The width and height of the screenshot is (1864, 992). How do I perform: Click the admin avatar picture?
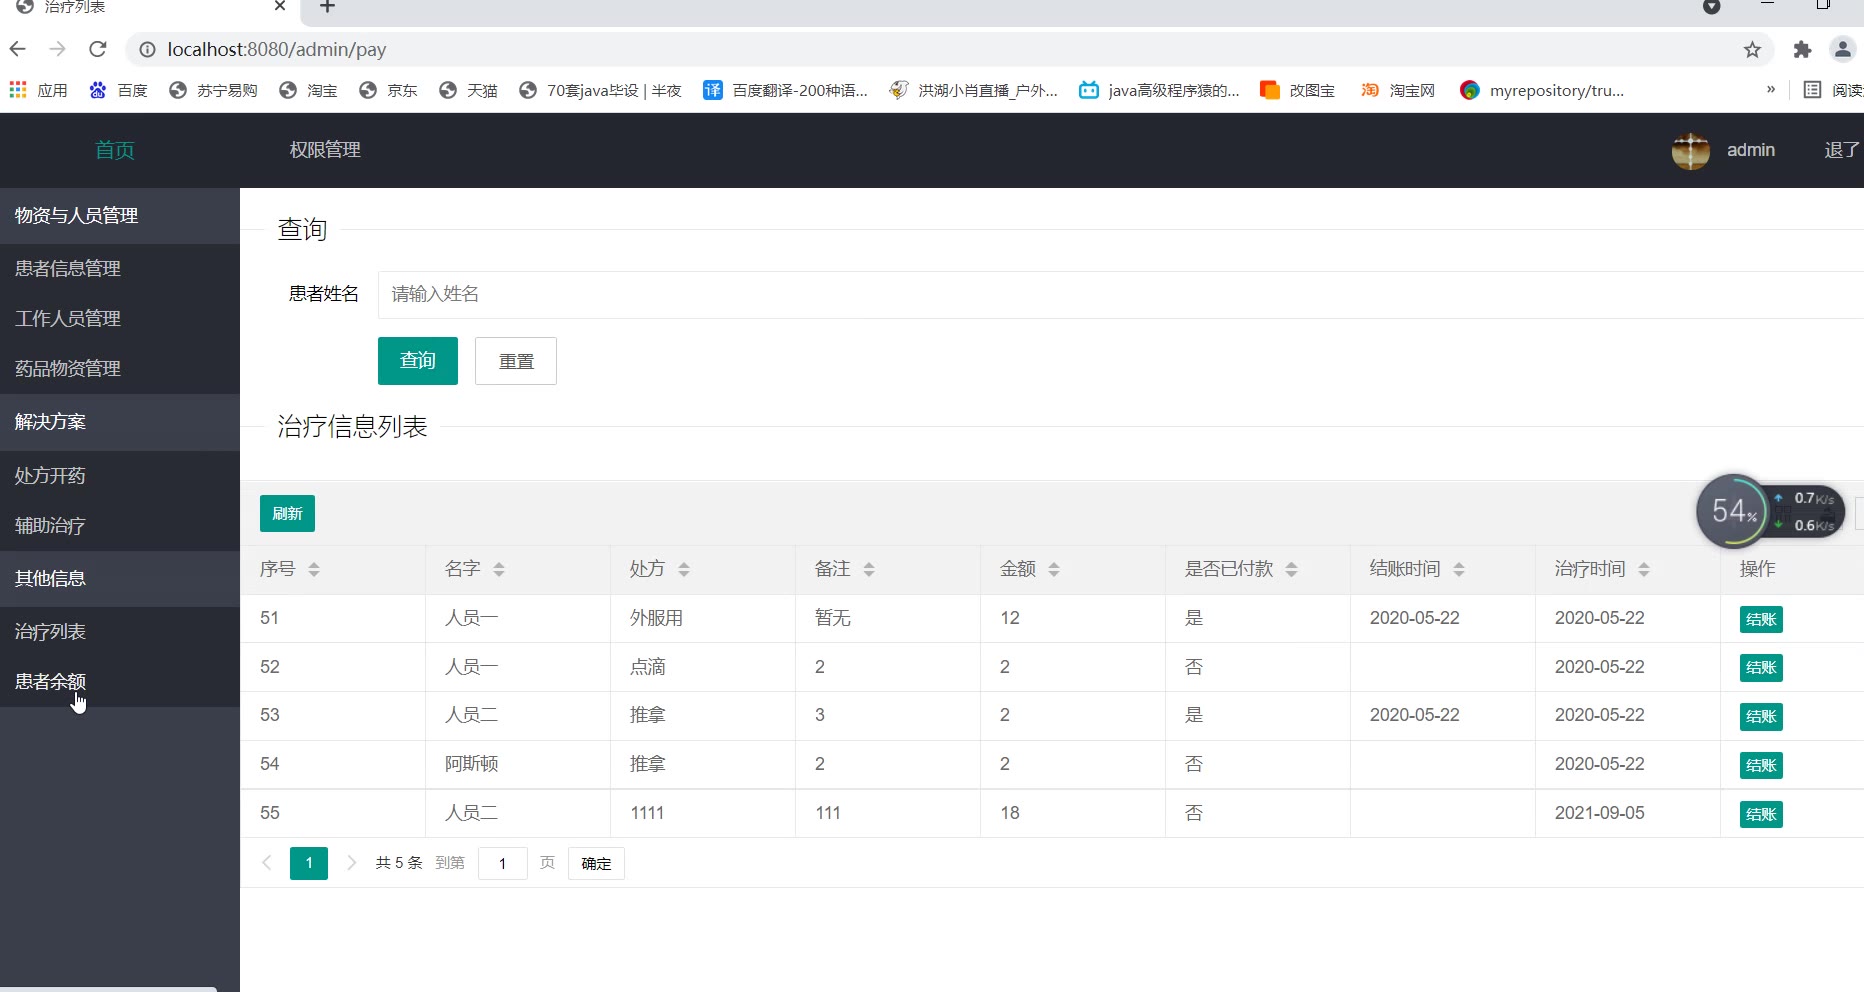(1690, 150)
